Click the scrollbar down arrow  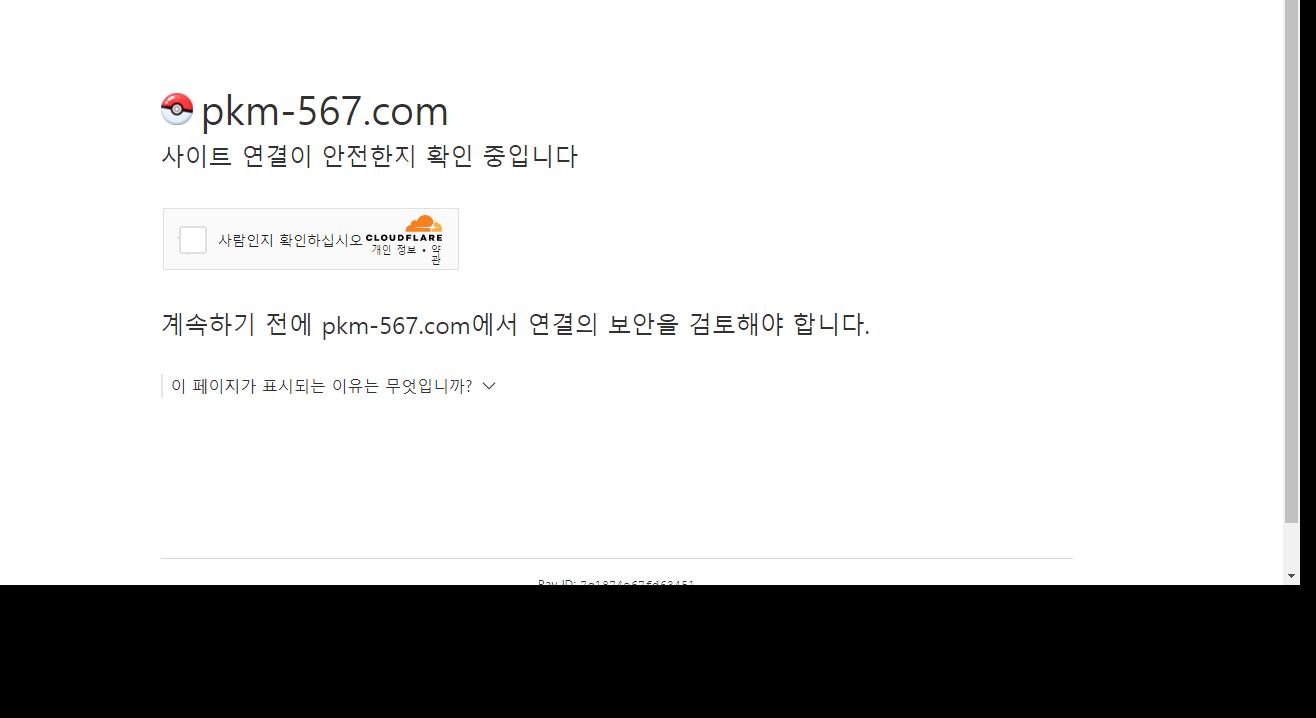click(x=1291, y=576)
